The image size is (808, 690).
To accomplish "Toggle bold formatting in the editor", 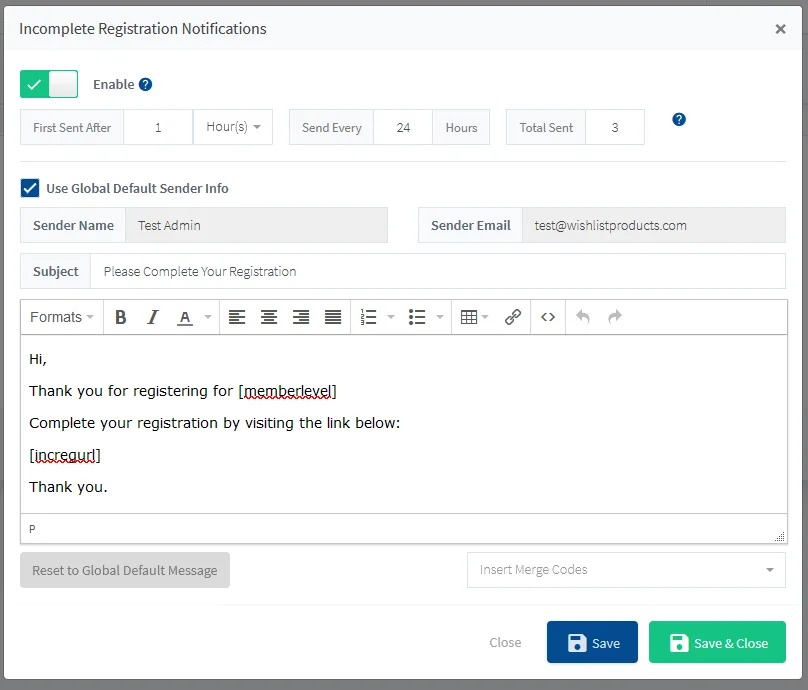I will [x=121, y=317].
